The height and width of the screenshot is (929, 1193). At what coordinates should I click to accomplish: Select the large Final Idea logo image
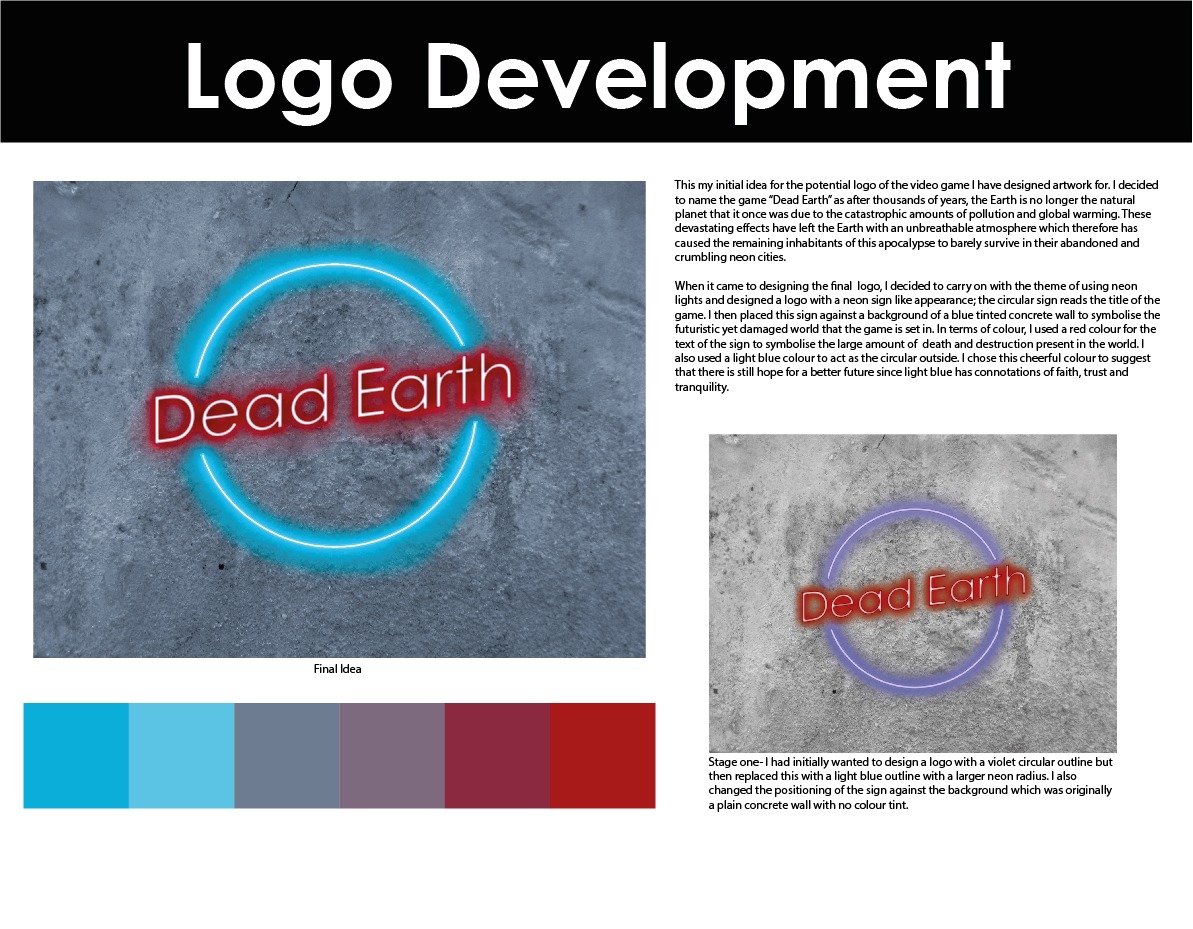pos(339,419)
